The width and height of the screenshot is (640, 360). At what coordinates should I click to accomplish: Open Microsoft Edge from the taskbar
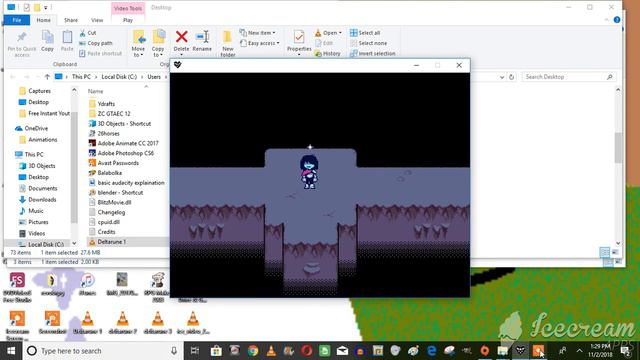[431, 351]
